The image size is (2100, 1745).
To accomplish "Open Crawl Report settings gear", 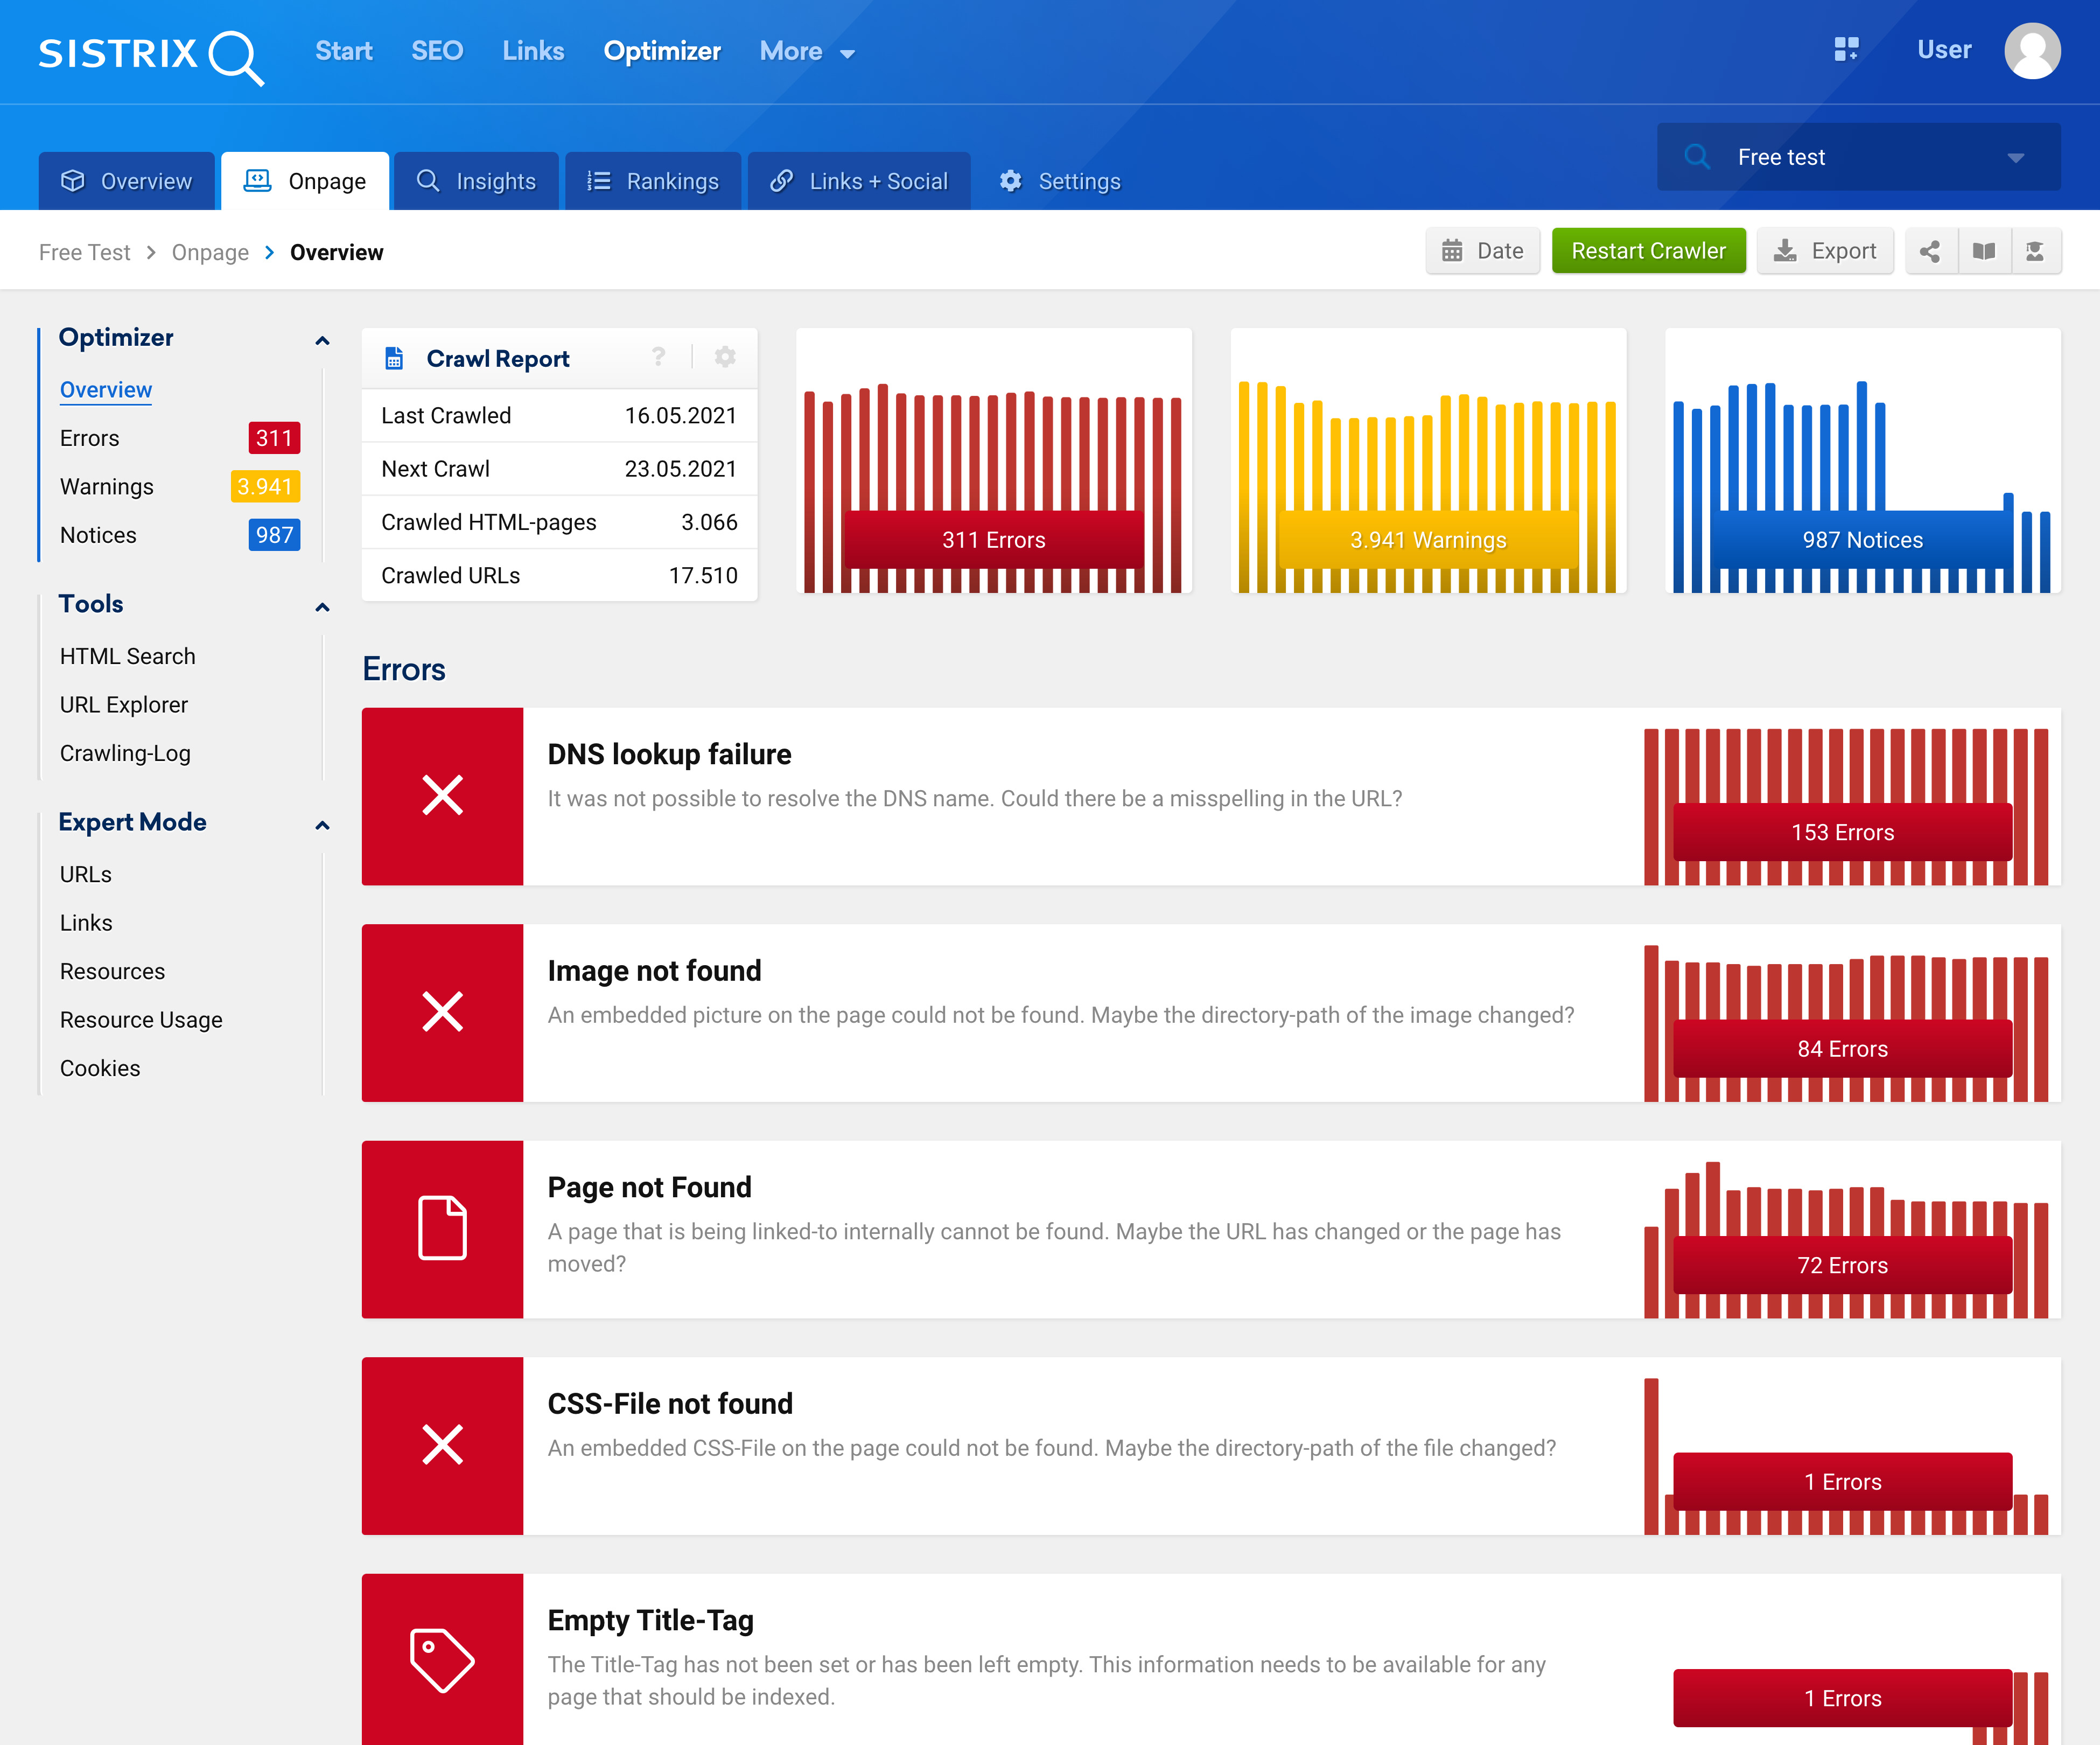I will (725, 357).
